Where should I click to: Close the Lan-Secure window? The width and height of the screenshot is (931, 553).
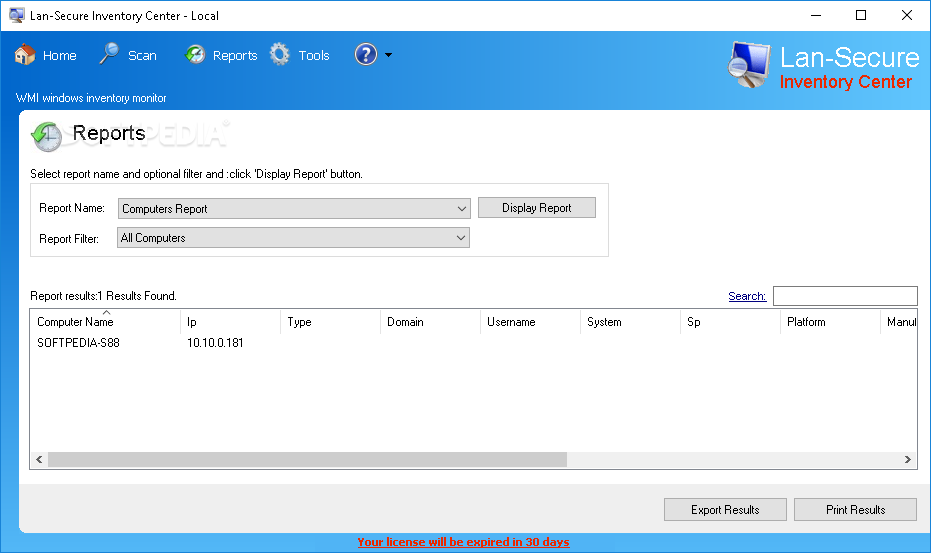pyautogui.click(x=907, y=15)
